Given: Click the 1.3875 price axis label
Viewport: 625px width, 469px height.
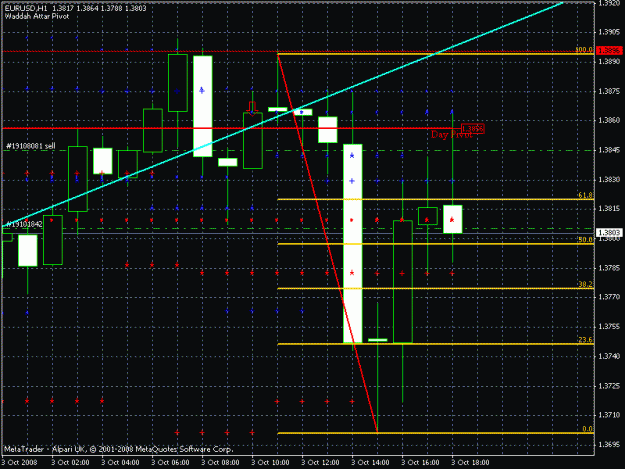Looking at the screenshot, I should pyautogui.click(x=609, y=91).
